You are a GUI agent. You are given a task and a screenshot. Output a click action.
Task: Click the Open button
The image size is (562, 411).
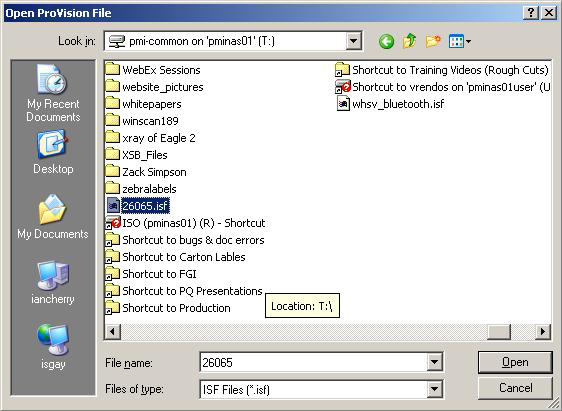pyautogui.click(x=515, y=362)
